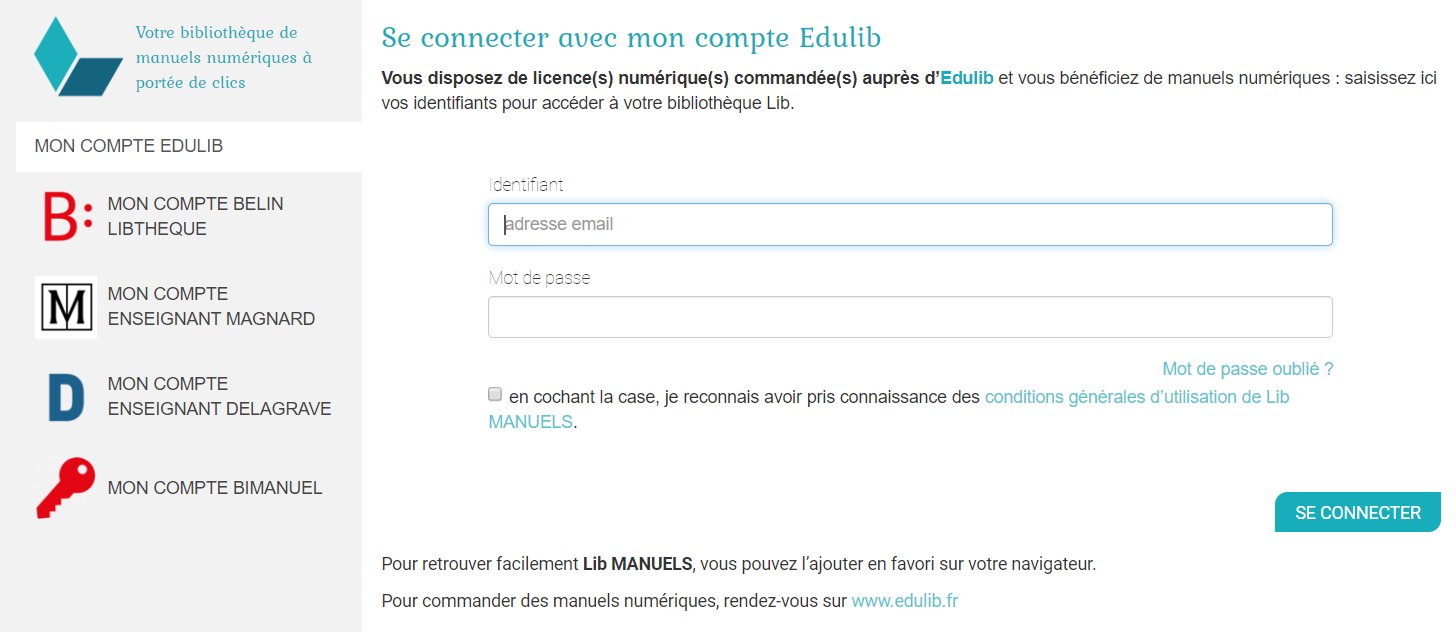The width and height of the screenshot is (1456, 632).
Task: Open conditions générales d'utilisation link
Action: pos(889,409)
